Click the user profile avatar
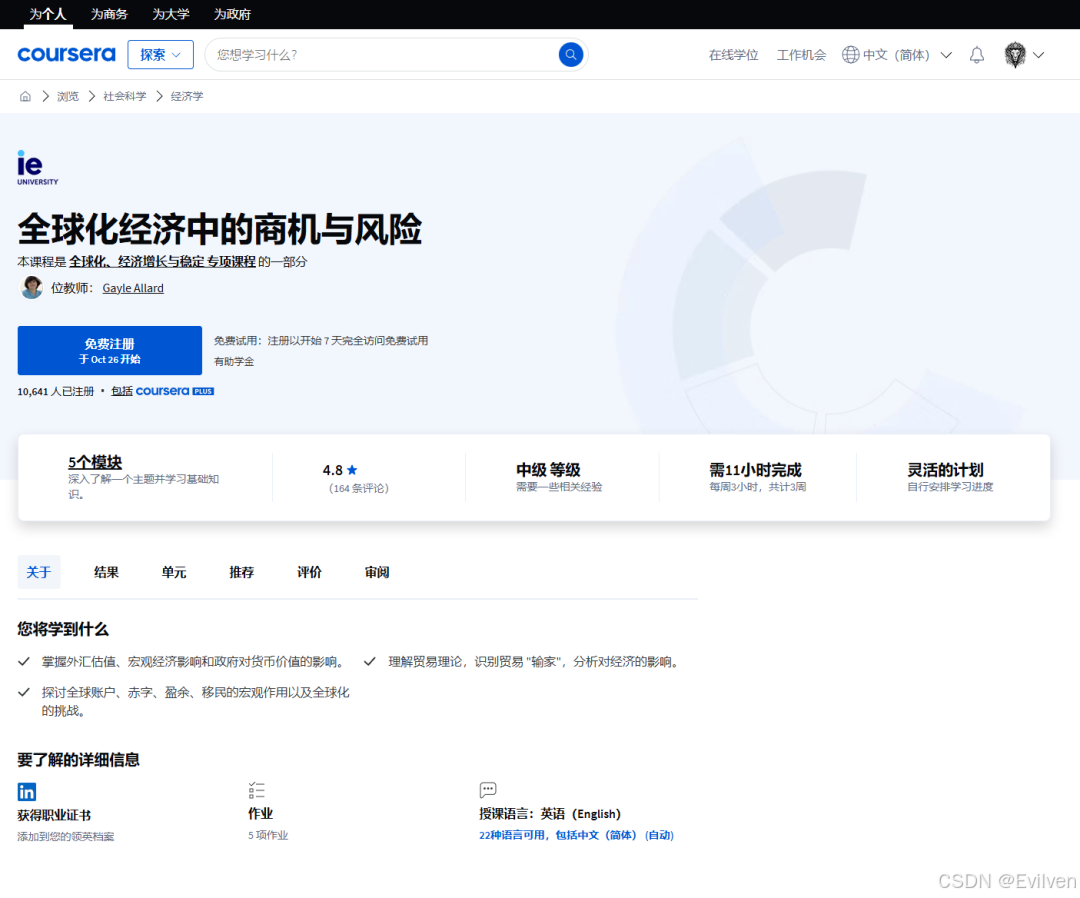 pyautogui.click(x=1015, y=54)
